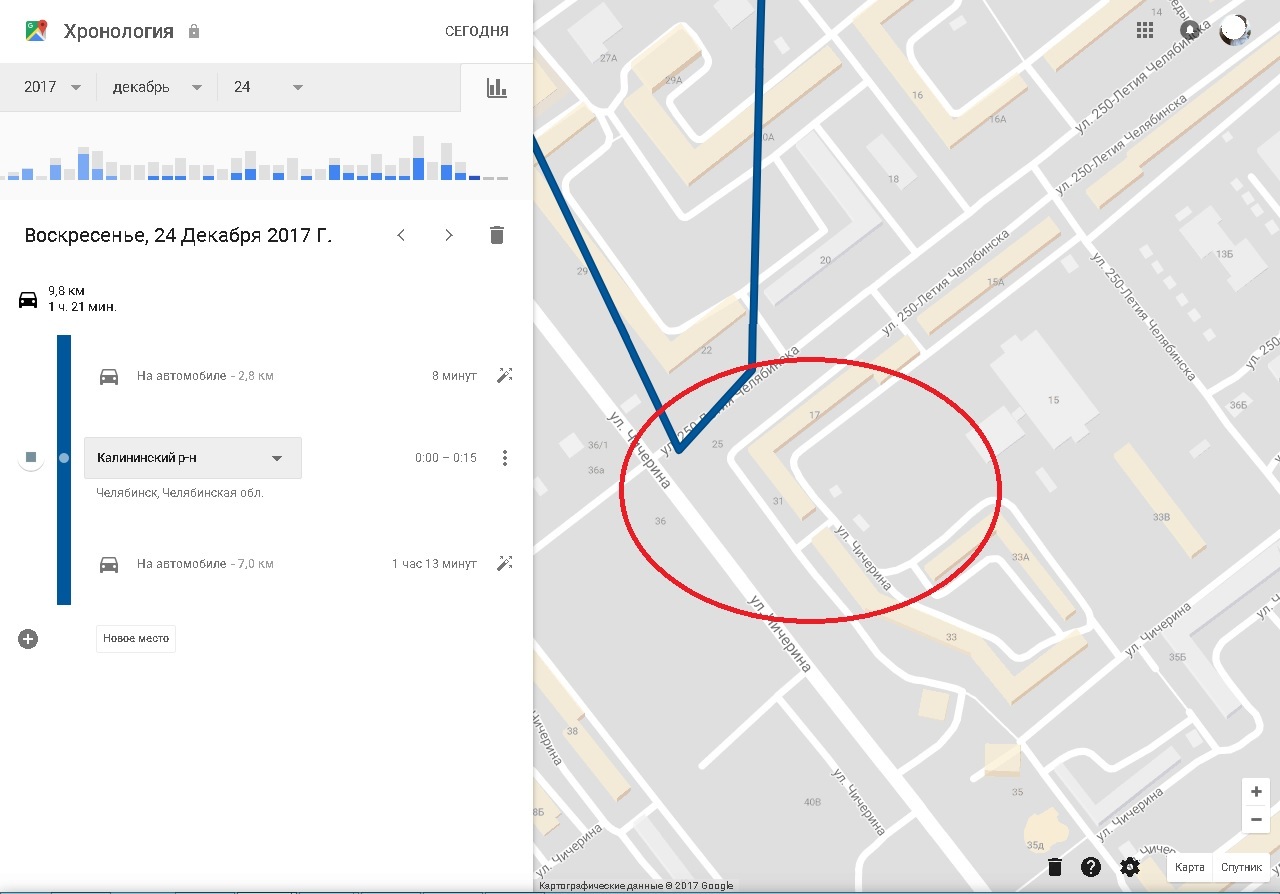
Task: Switch to Карта map view
Action: pos(1189,867)
